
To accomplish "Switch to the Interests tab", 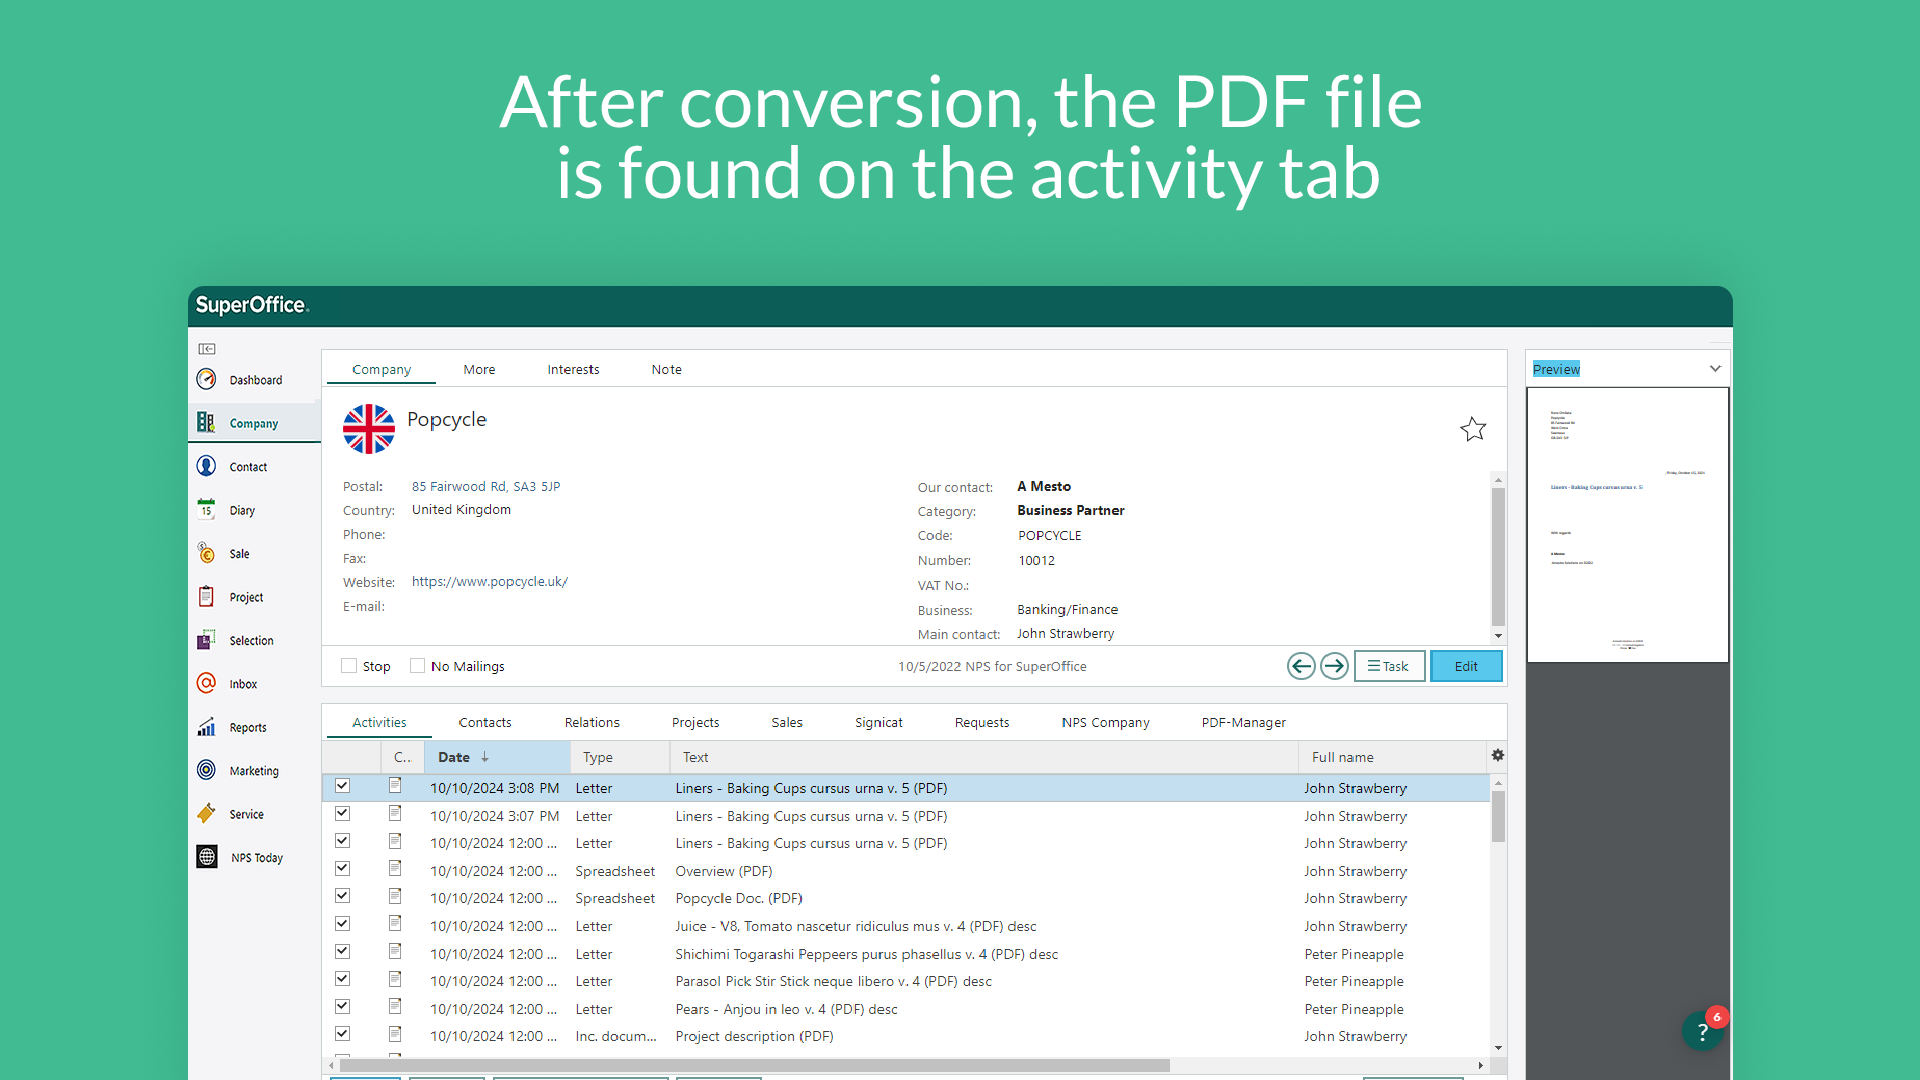I will pyautogui.click(x=573, y=369).
